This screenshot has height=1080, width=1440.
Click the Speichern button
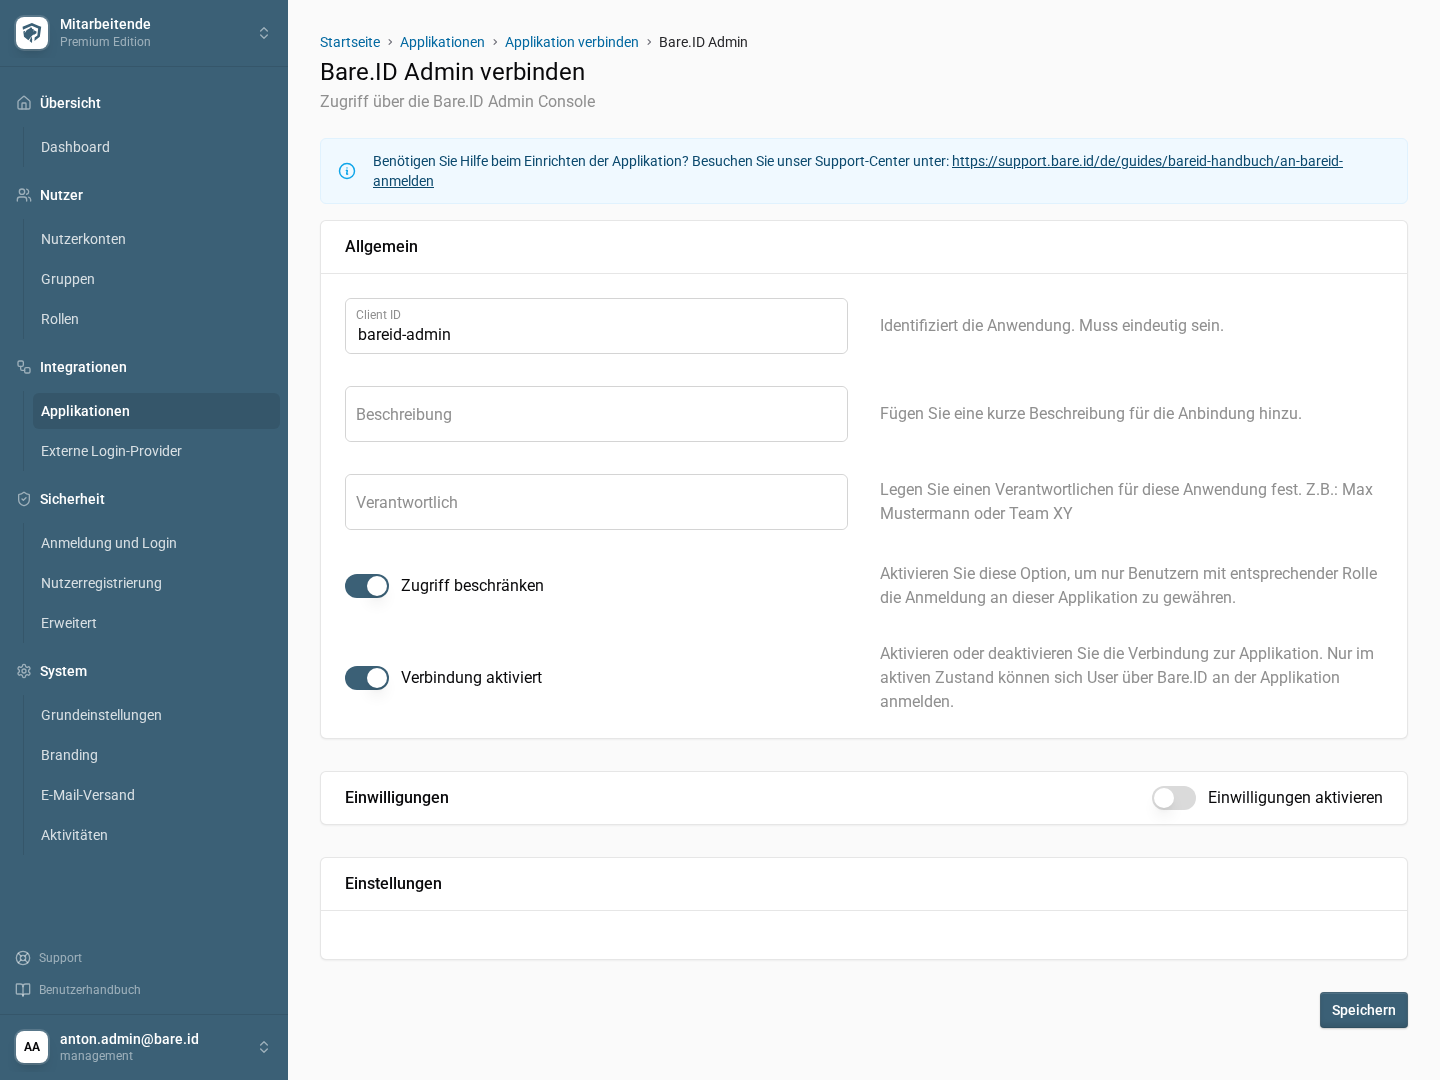1363,1010
